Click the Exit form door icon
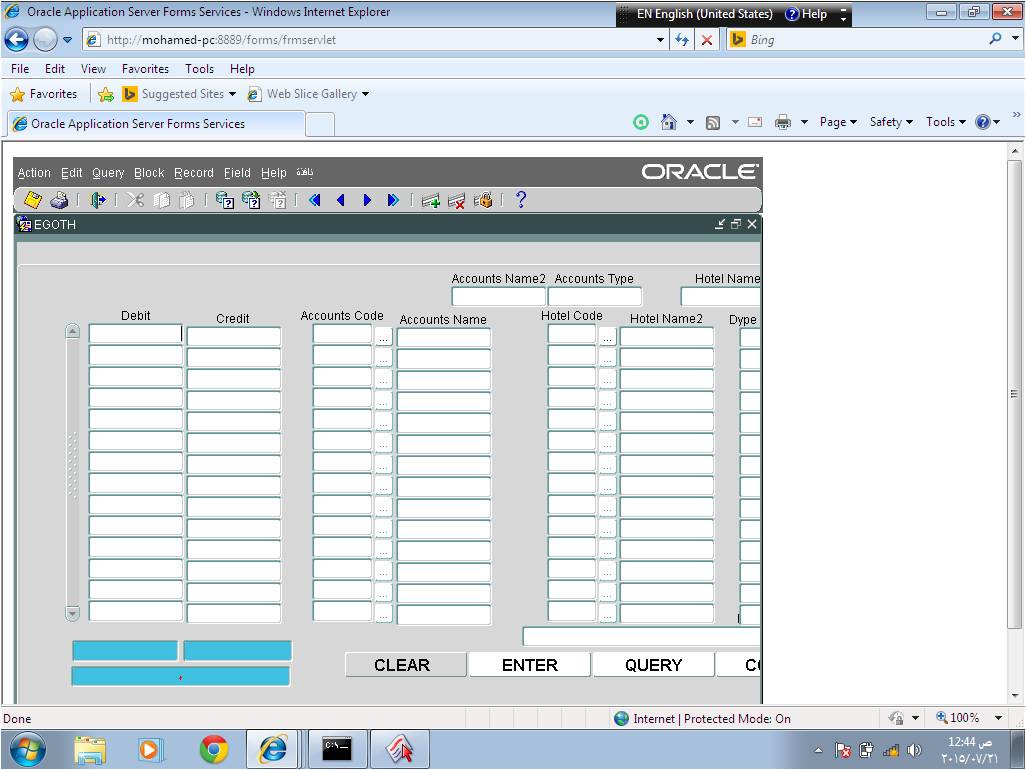Image resolution: width=1026 pixels, height=770 pixels. click(97, 200)
